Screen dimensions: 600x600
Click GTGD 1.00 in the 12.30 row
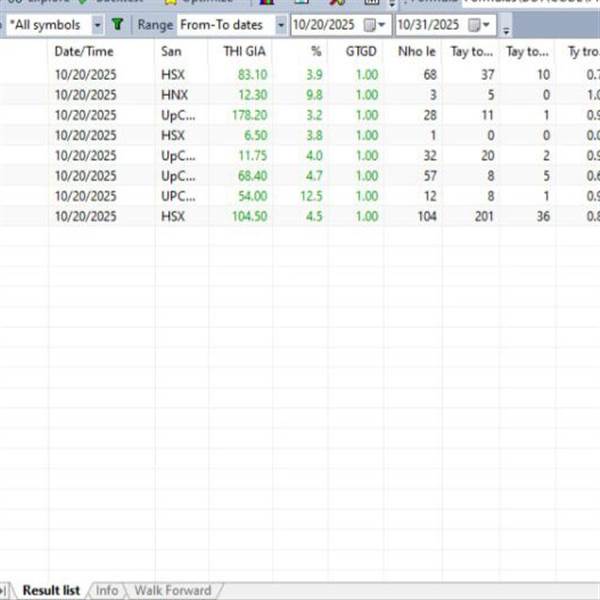click(x=367, y=95)
